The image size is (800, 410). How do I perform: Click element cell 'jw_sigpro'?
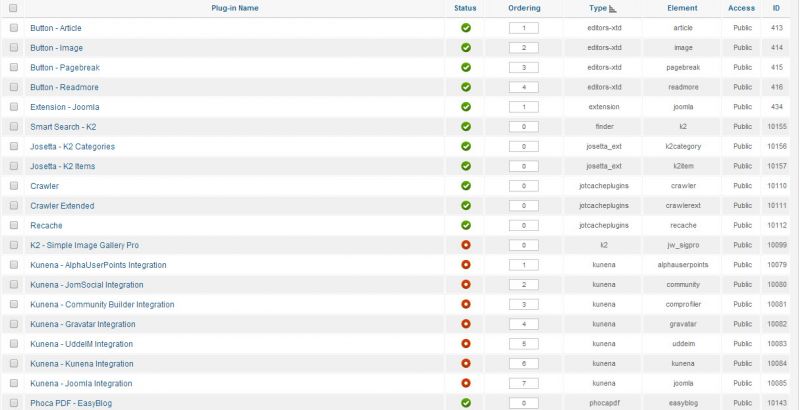683,245
